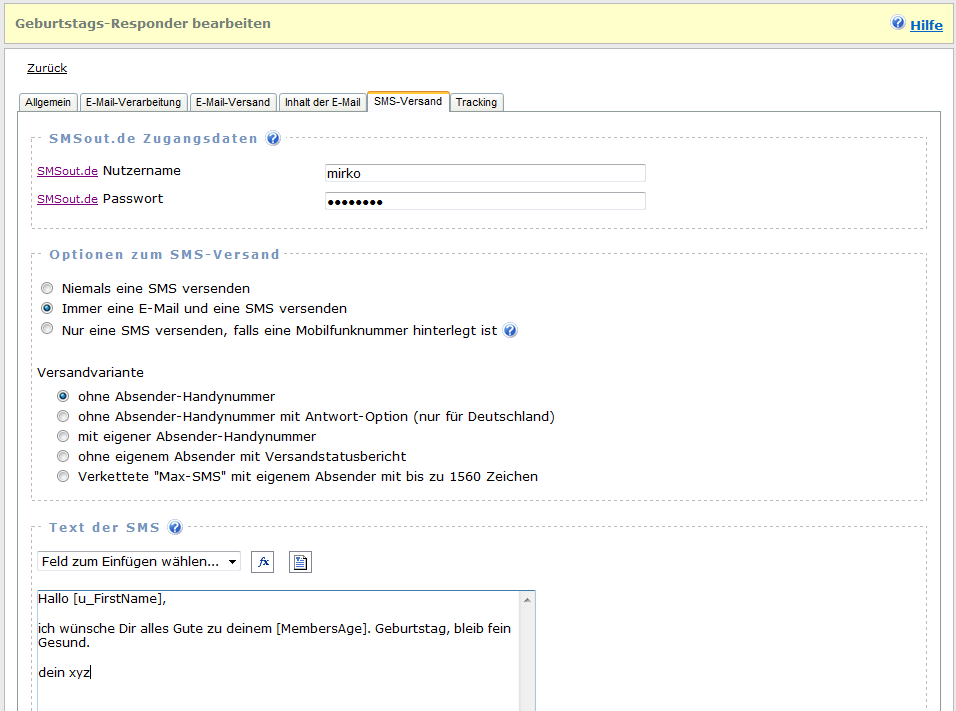The image size is (956, 711).
Task: Click help icon next to Text der SMS
Action: tap(175, 528)
